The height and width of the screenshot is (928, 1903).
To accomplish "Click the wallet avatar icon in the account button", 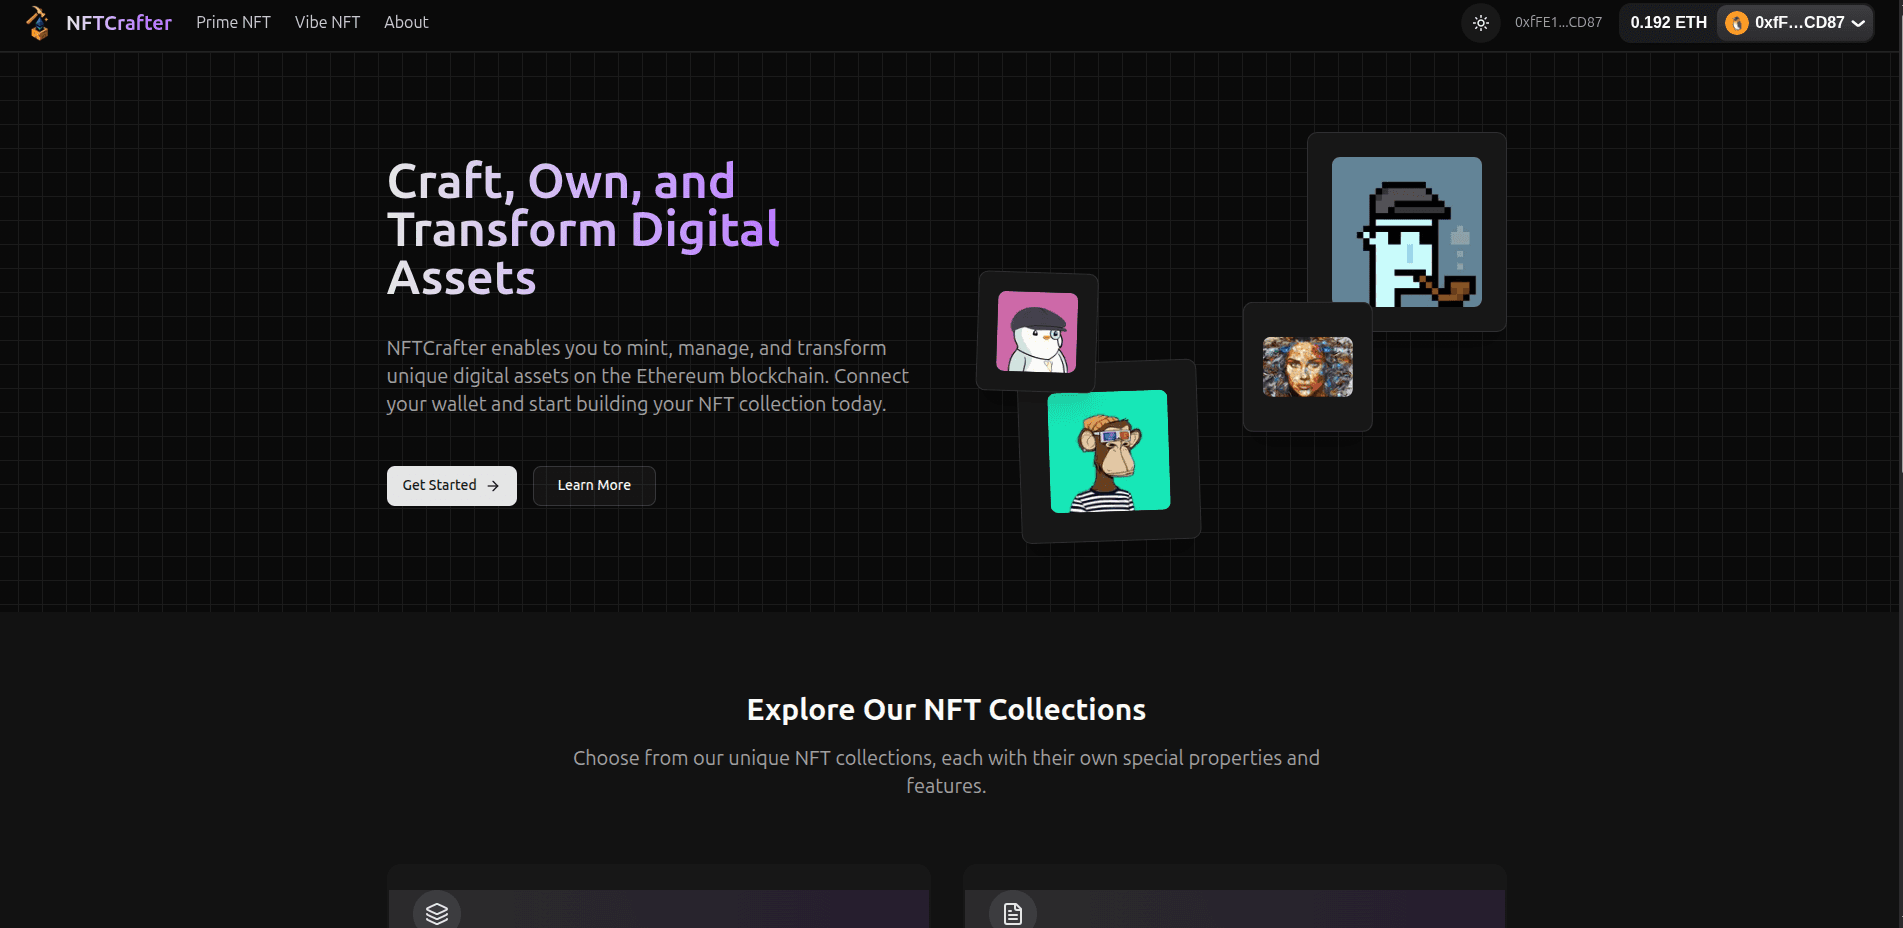I will click(1735, 22).
